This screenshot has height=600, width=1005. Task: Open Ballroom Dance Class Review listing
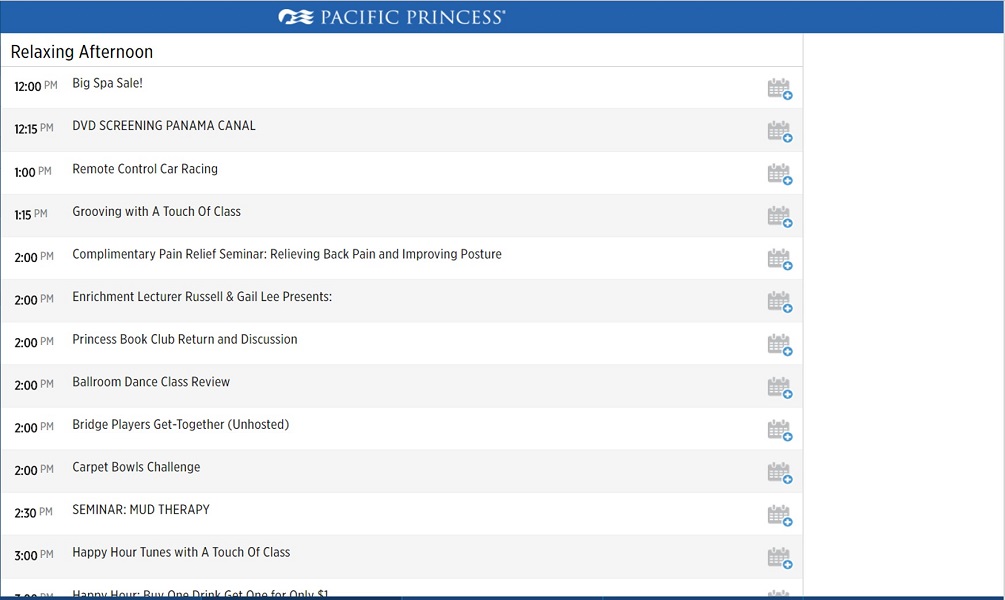[151, 382]
